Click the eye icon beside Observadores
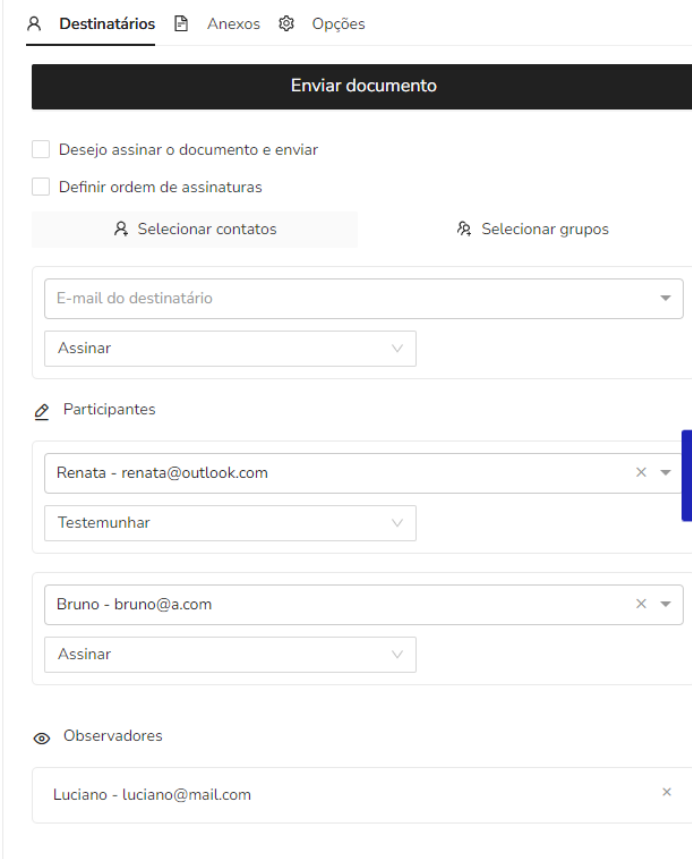The height and width of the screenshot is (859, 692). point(42,738)
